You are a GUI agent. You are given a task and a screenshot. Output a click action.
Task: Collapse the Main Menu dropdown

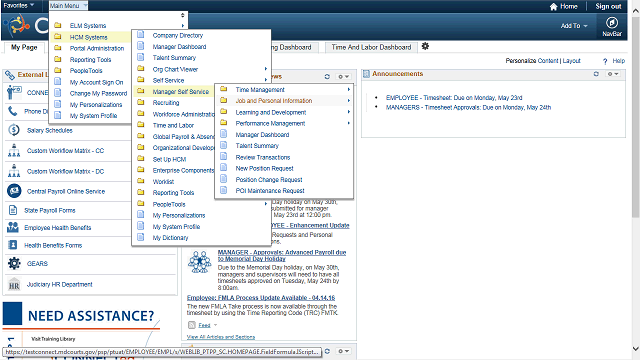(x=68, y=6)
